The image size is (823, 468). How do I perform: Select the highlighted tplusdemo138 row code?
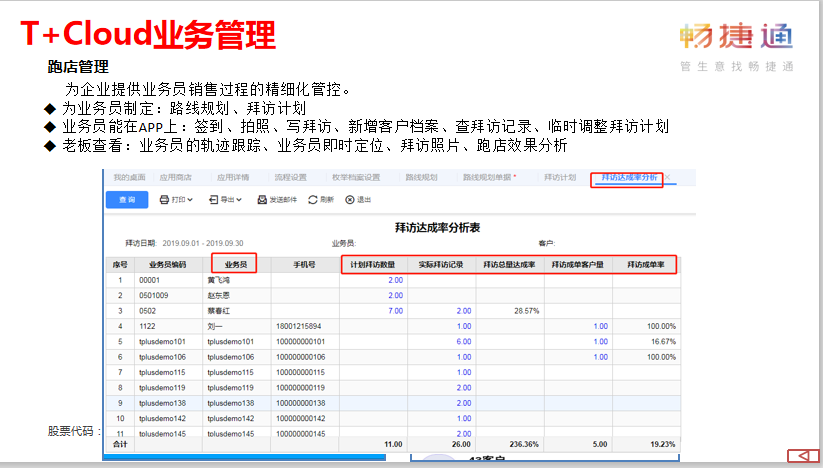click(162, 403)
